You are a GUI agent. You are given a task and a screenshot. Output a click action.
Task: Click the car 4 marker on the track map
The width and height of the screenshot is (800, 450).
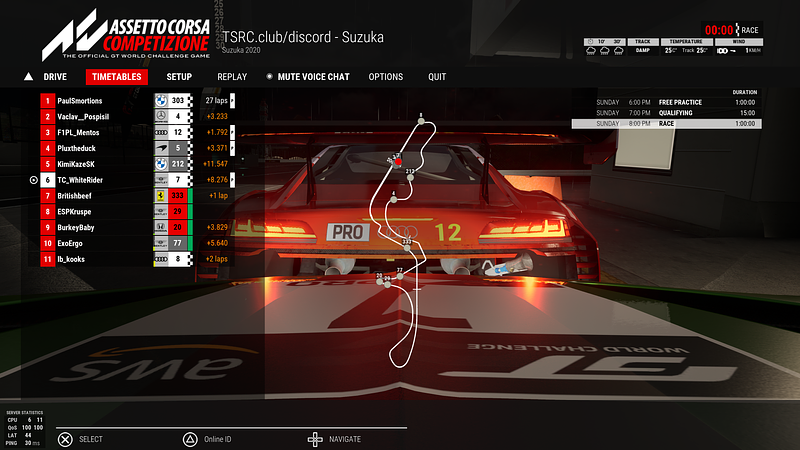393,199
